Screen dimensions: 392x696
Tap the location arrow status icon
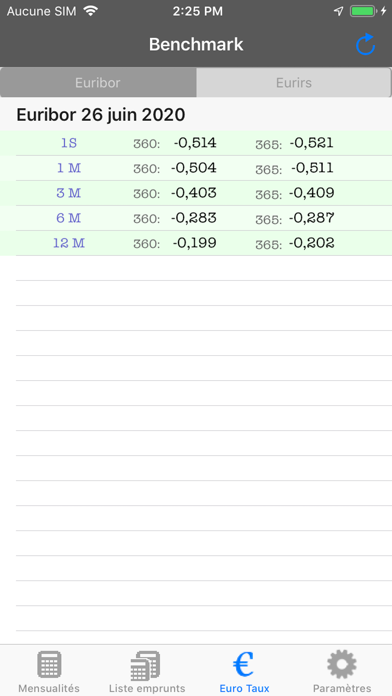339,11
